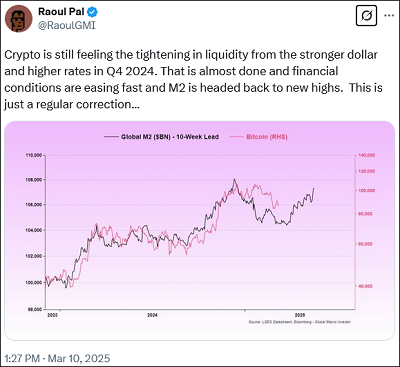Click the Grok slash icon button
The height and width of the screenshot is (367, 400).
pos(366,15)
